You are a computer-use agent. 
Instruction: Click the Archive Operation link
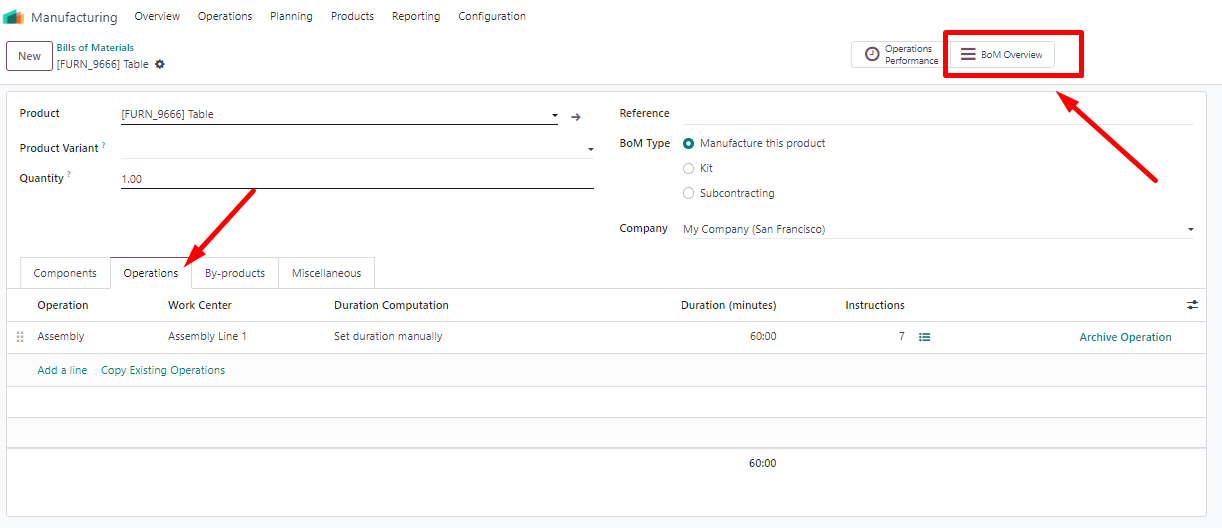coord(1125,337)
